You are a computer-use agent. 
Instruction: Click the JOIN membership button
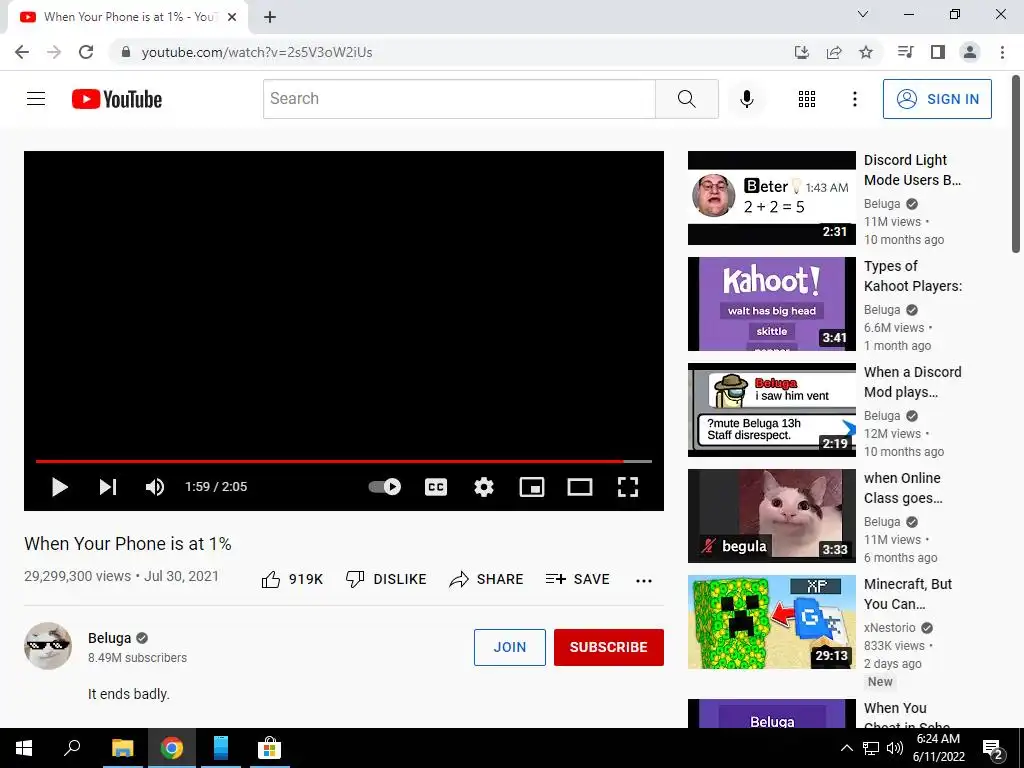[x=509, y=647]
